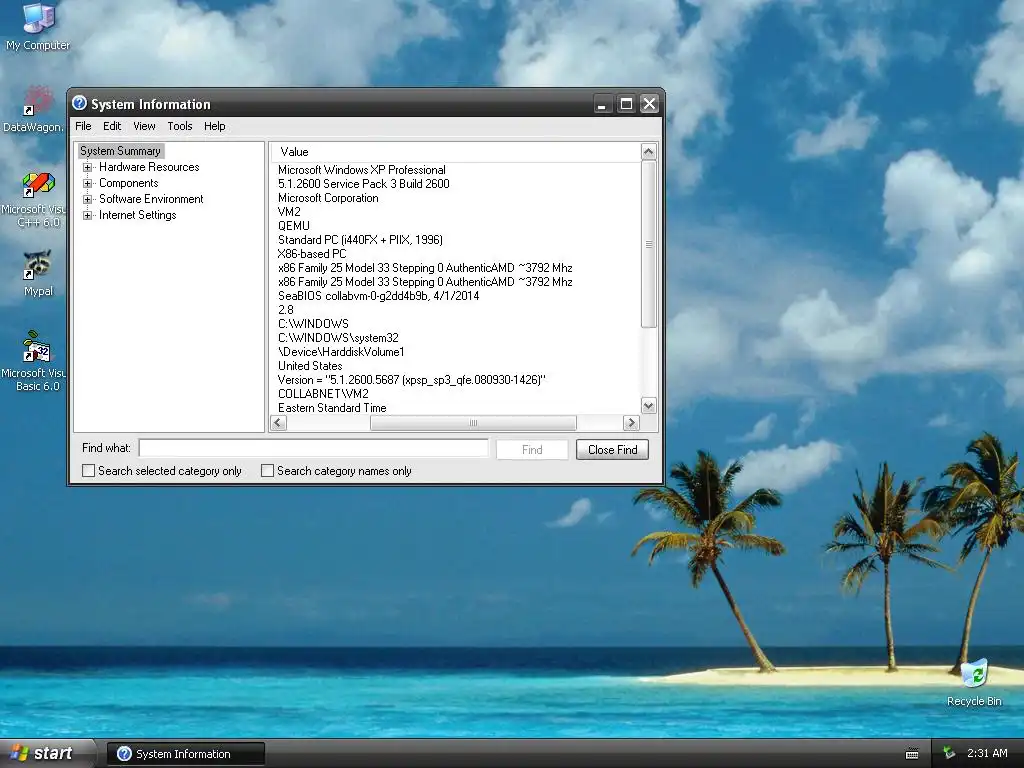Select the Microsoft Corporation row

point(328,198)
